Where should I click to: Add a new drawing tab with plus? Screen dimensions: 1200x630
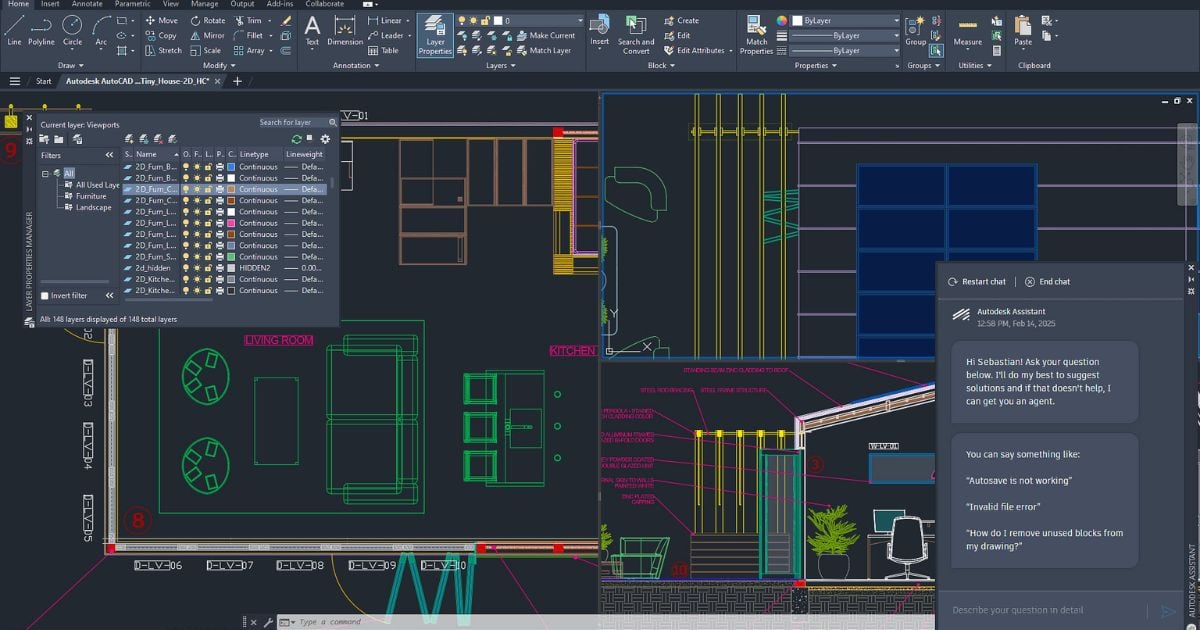click(237, 81)
